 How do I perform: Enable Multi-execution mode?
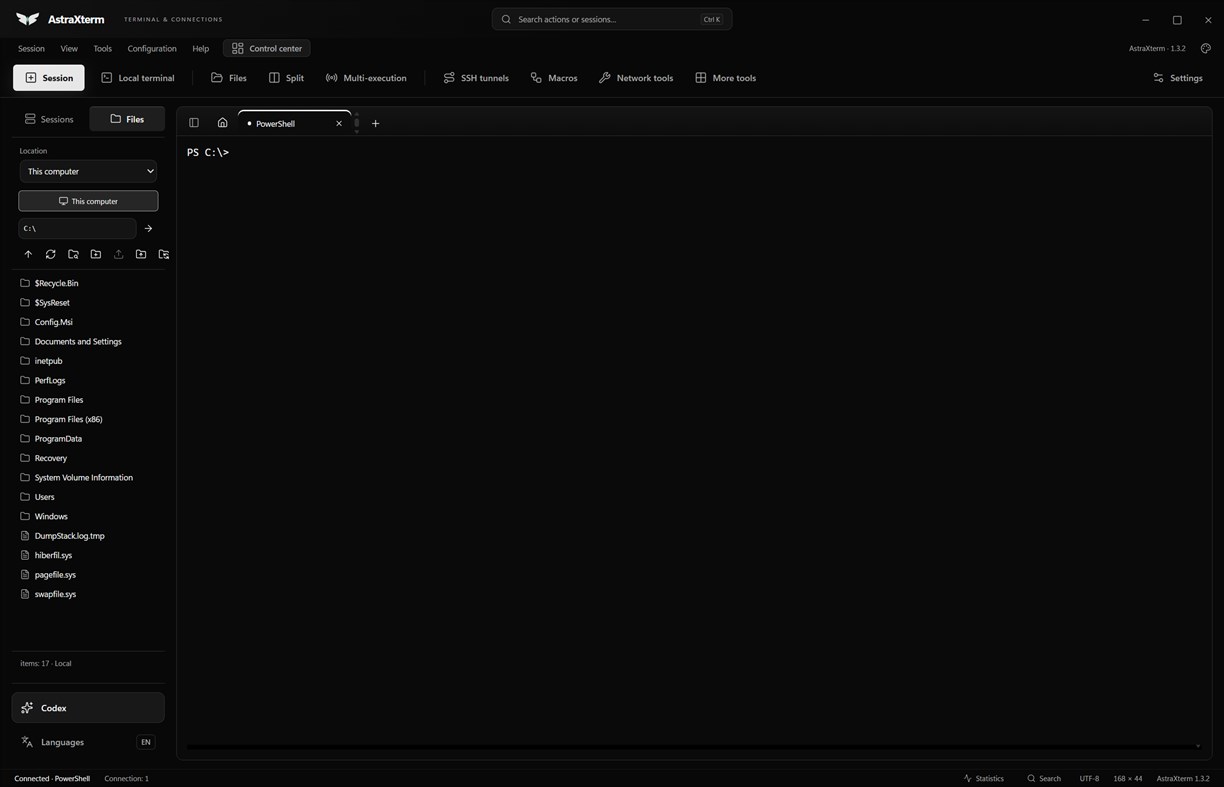click(366, 78)
